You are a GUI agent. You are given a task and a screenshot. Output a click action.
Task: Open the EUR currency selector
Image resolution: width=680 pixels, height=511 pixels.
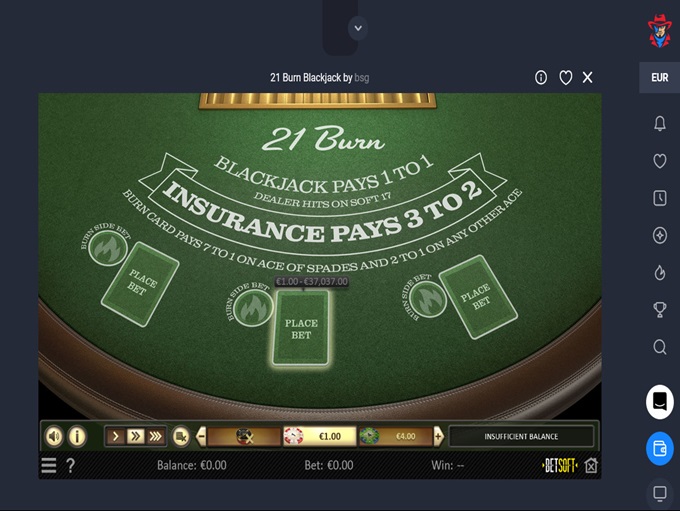[659, 78]
